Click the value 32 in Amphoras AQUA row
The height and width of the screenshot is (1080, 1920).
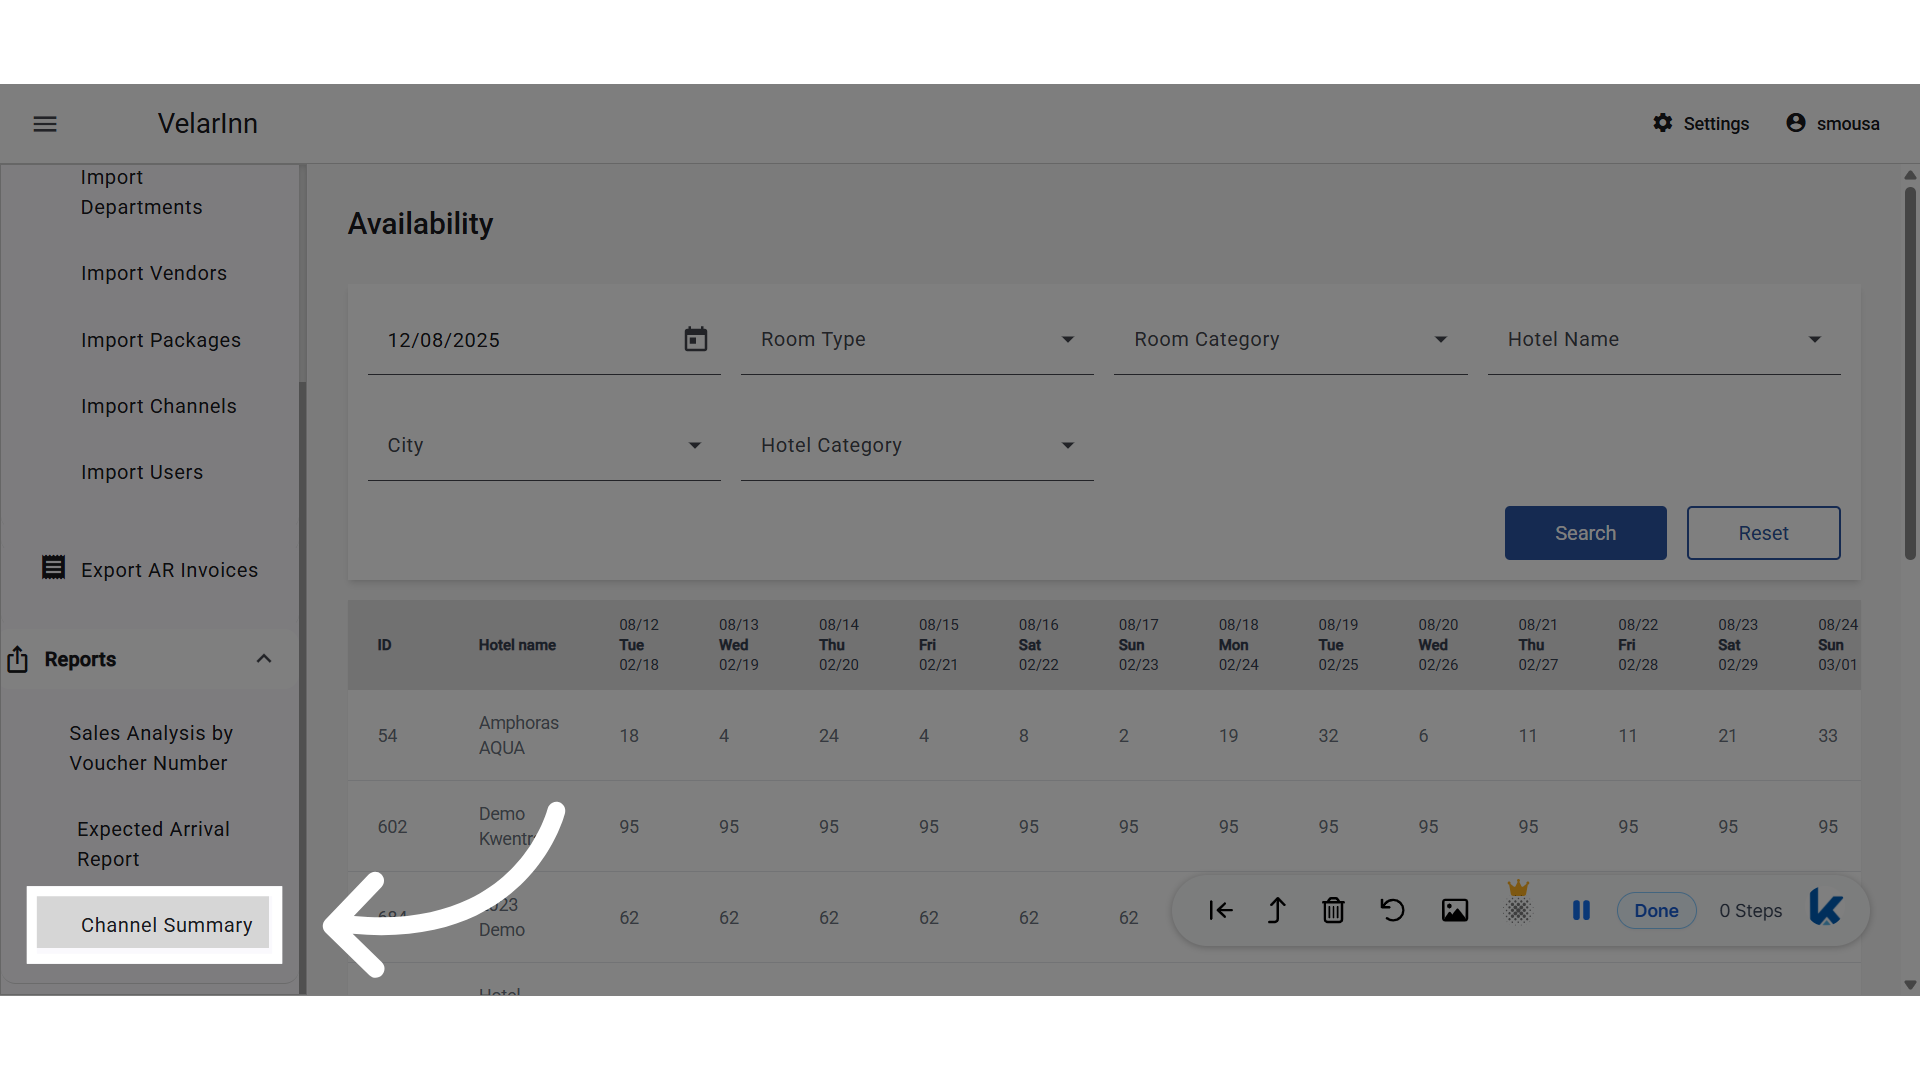pyautogui.click(x=1328, y=736)
